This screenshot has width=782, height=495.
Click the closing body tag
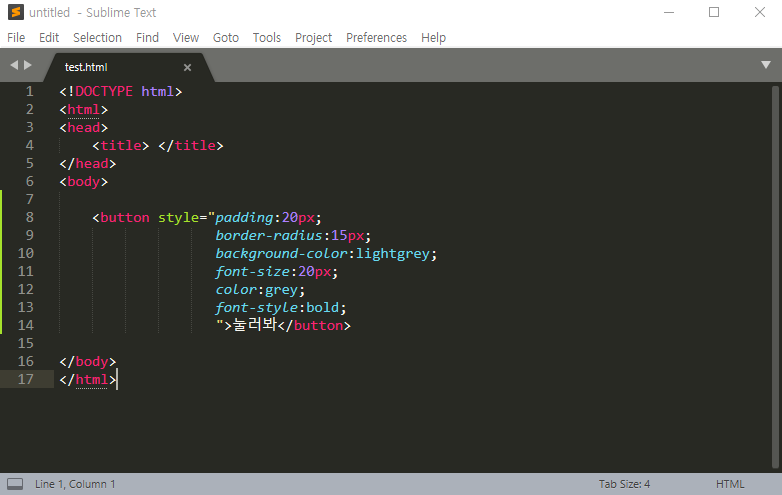coord(88,361)
